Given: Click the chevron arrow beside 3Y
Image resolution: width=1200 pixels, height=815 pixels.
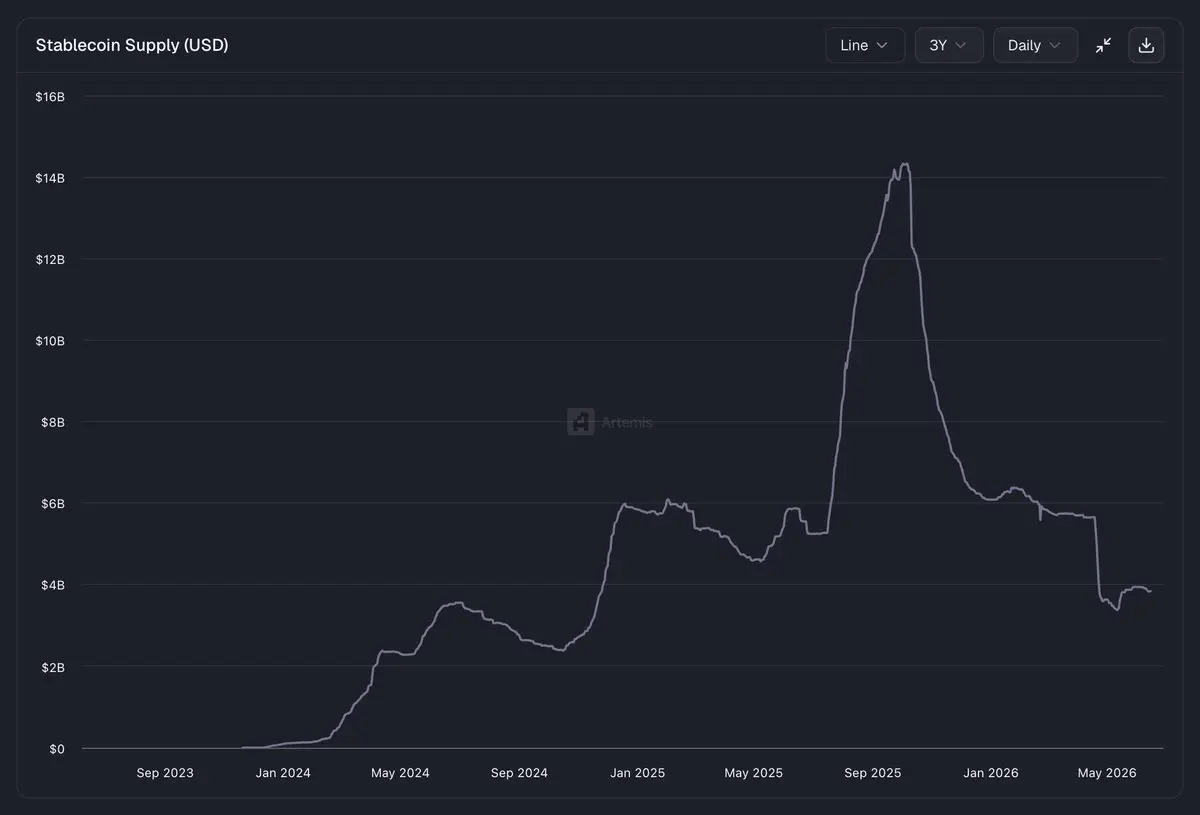Looking at the screenshot, I should (961, 45).
